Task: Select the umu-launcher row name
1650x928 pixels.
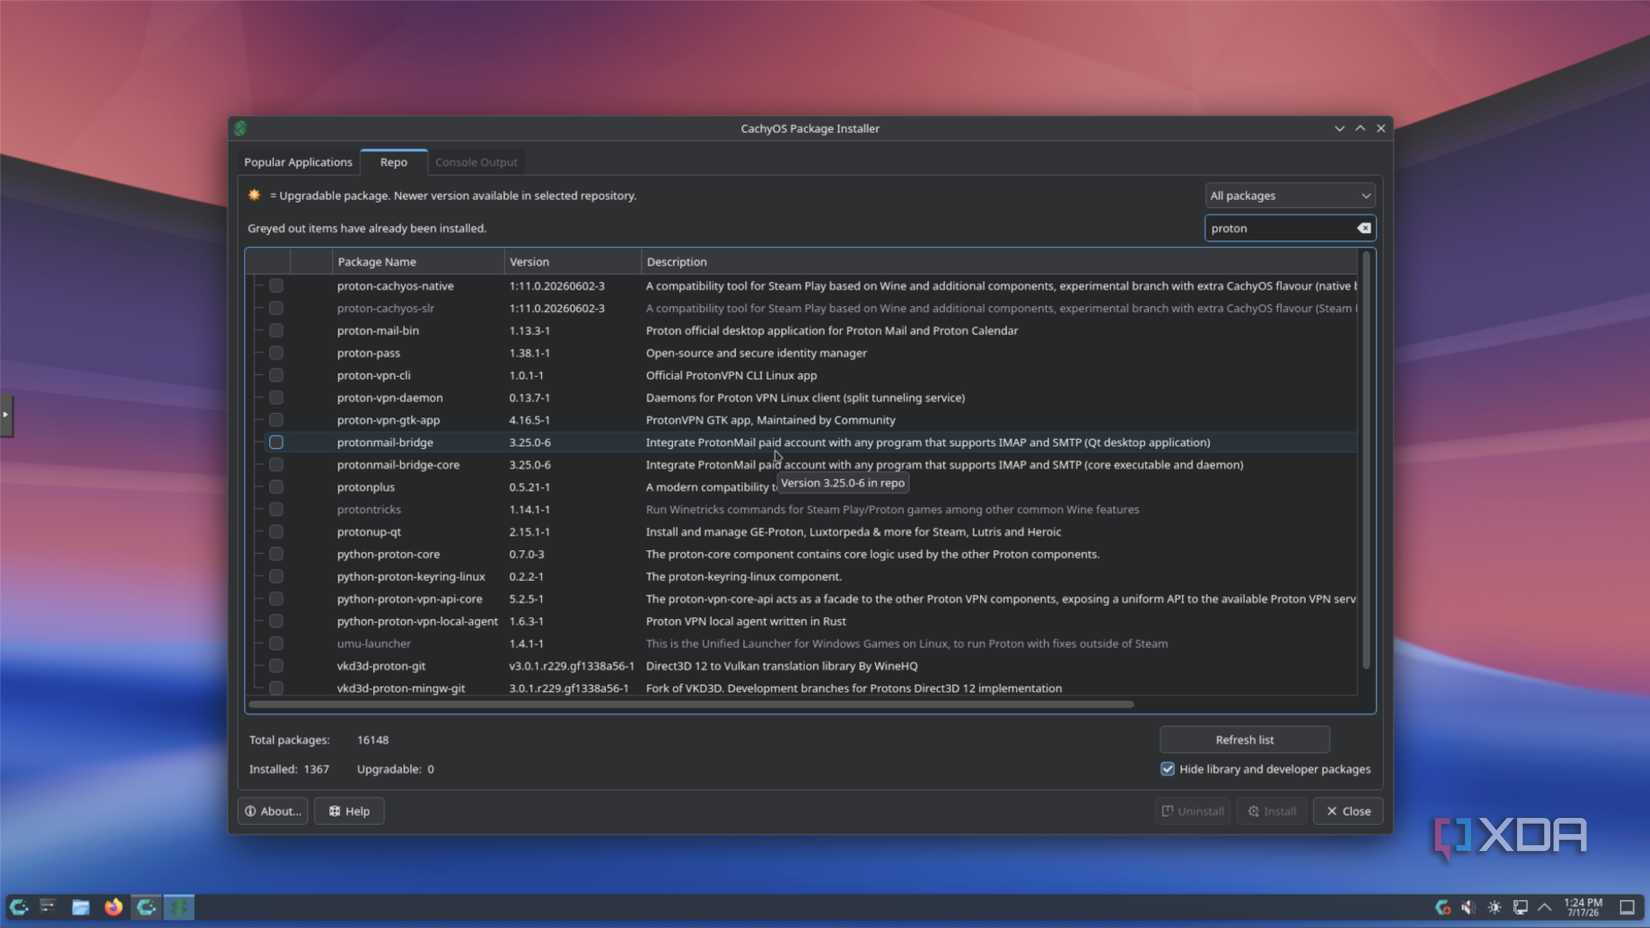Action: (x=374, y=644)
